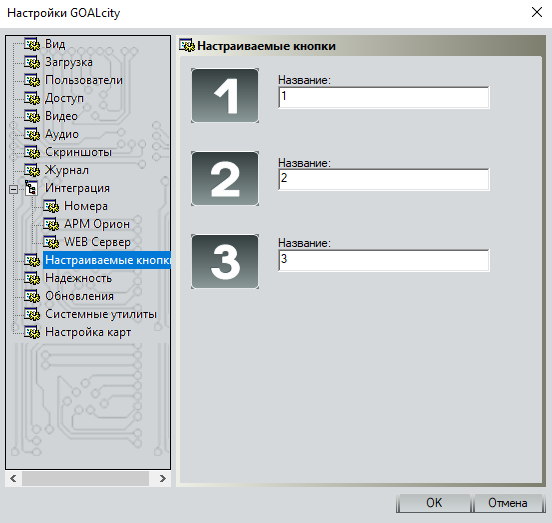Screen dimensions: 552x523
Task: Click the right arrow of horizontal scrollbar
Action: point(162,479)
